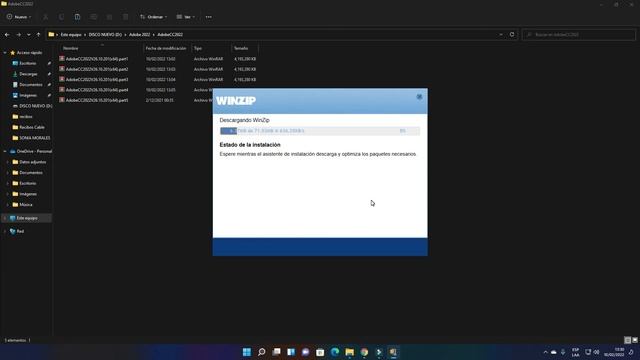
Task: Open Google Chrome from the taskbar
Action: point(364,352)
